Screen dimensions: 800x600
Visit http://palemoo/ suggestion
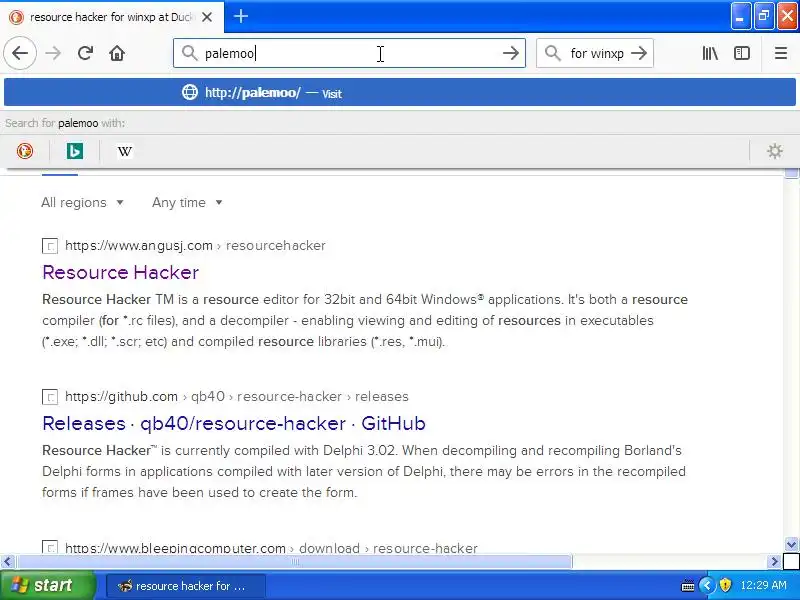click(x=400, y=92)
